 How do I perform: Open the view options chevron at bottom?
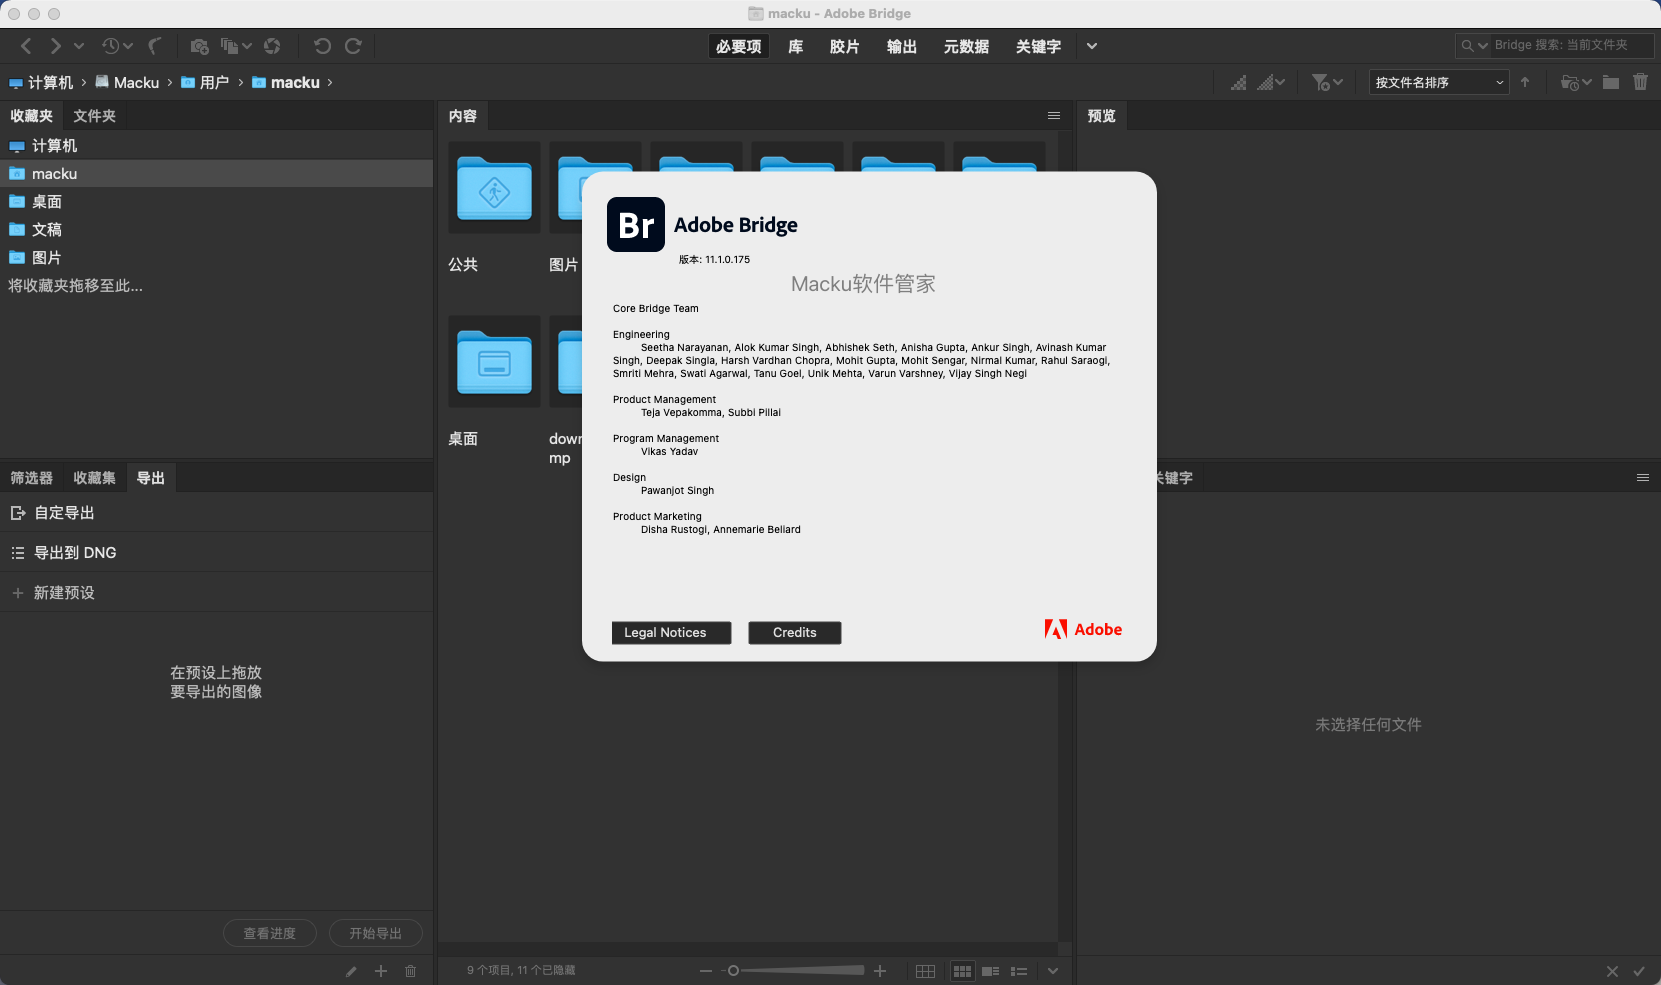(1053, 971)
